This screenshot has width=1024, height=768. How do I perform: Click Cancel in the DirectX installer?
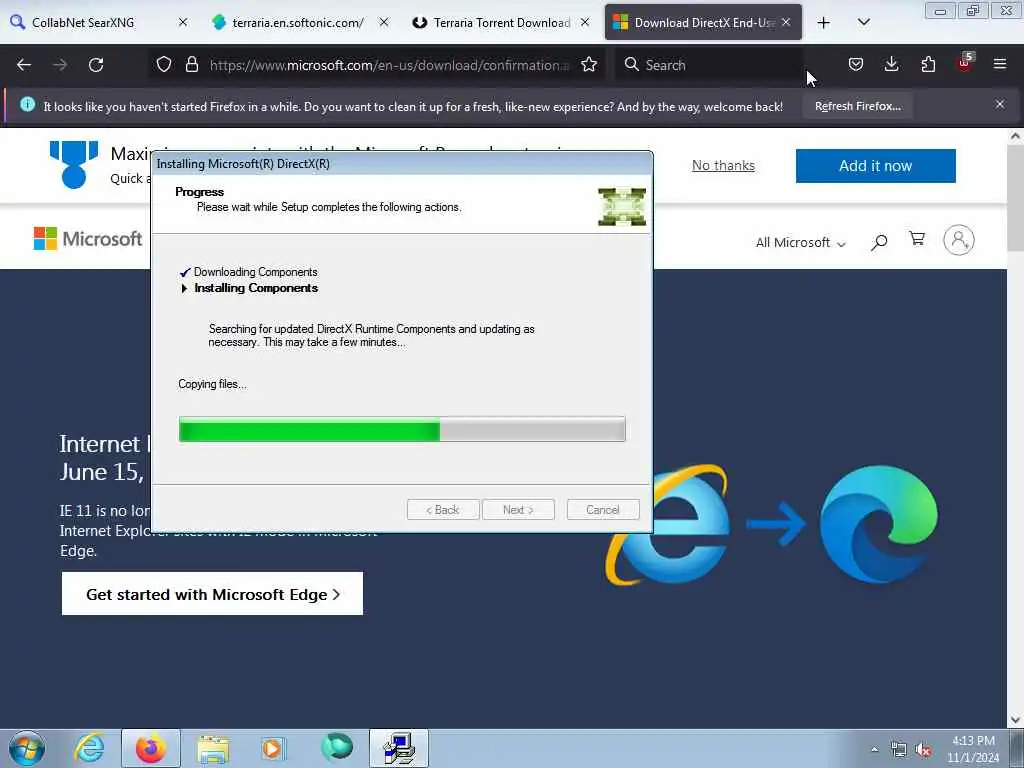tap(603, 509)
